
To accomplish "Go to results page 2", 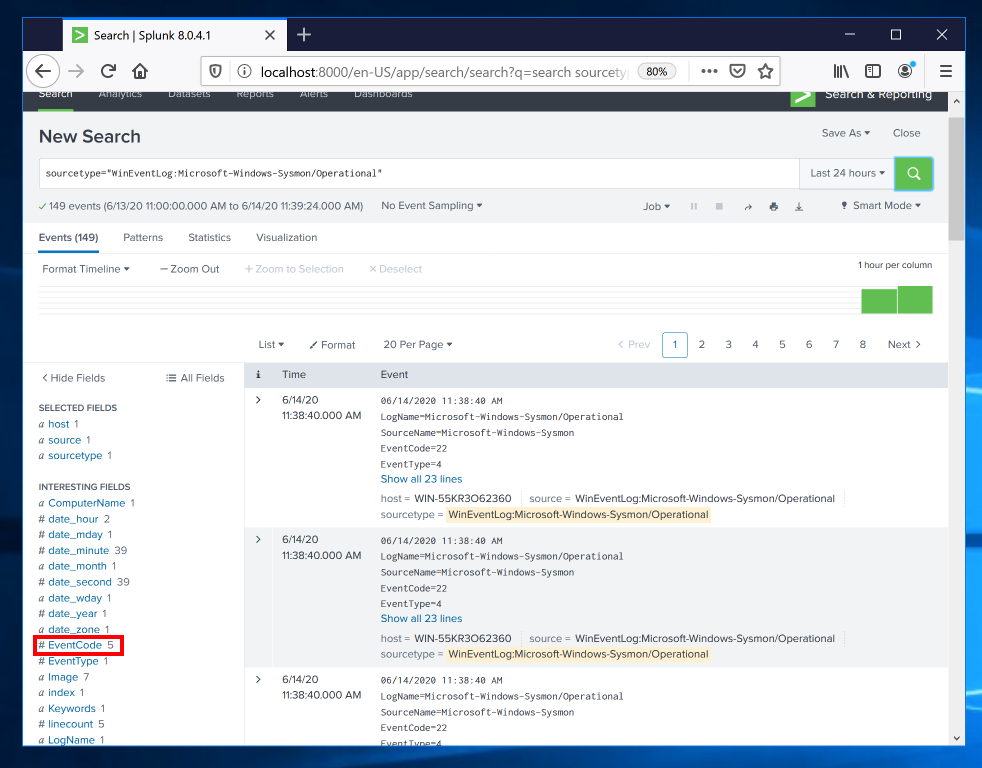I will pos(702,344).
